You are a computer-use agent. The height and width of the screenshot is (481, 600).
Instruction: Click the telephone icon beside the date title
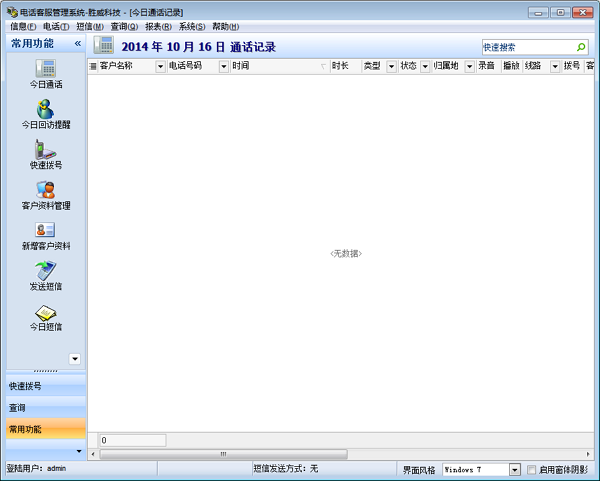pyautogui.click(x=104, y=45)
